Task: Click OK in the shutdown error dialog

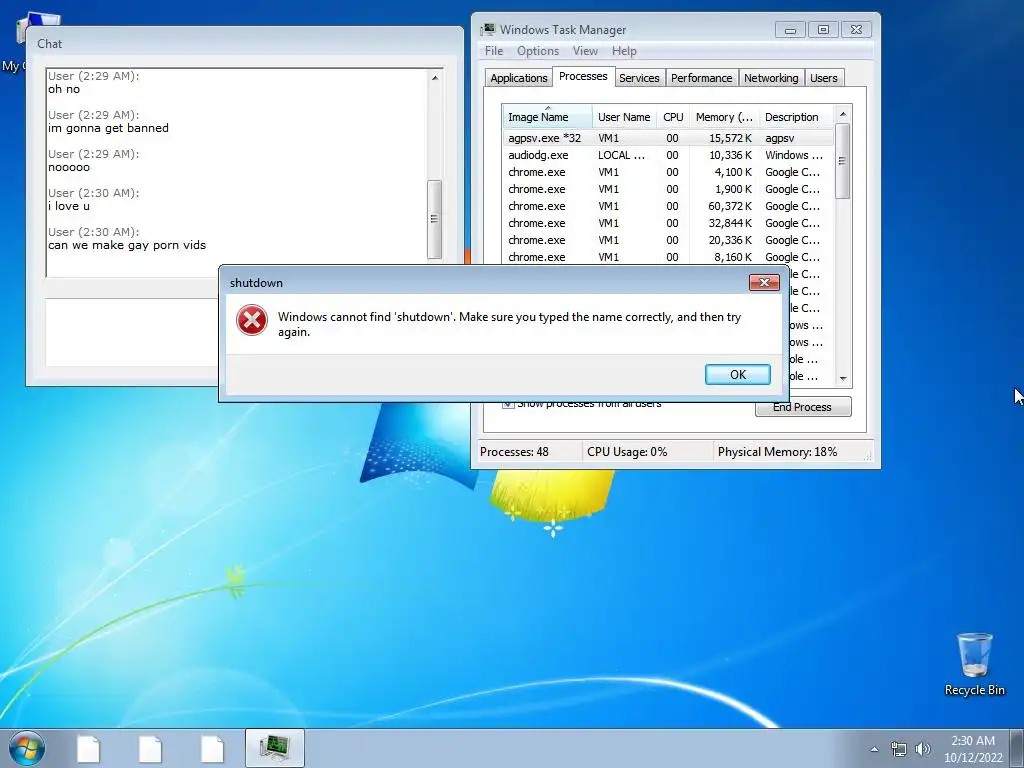Action: tap(737, 374)
